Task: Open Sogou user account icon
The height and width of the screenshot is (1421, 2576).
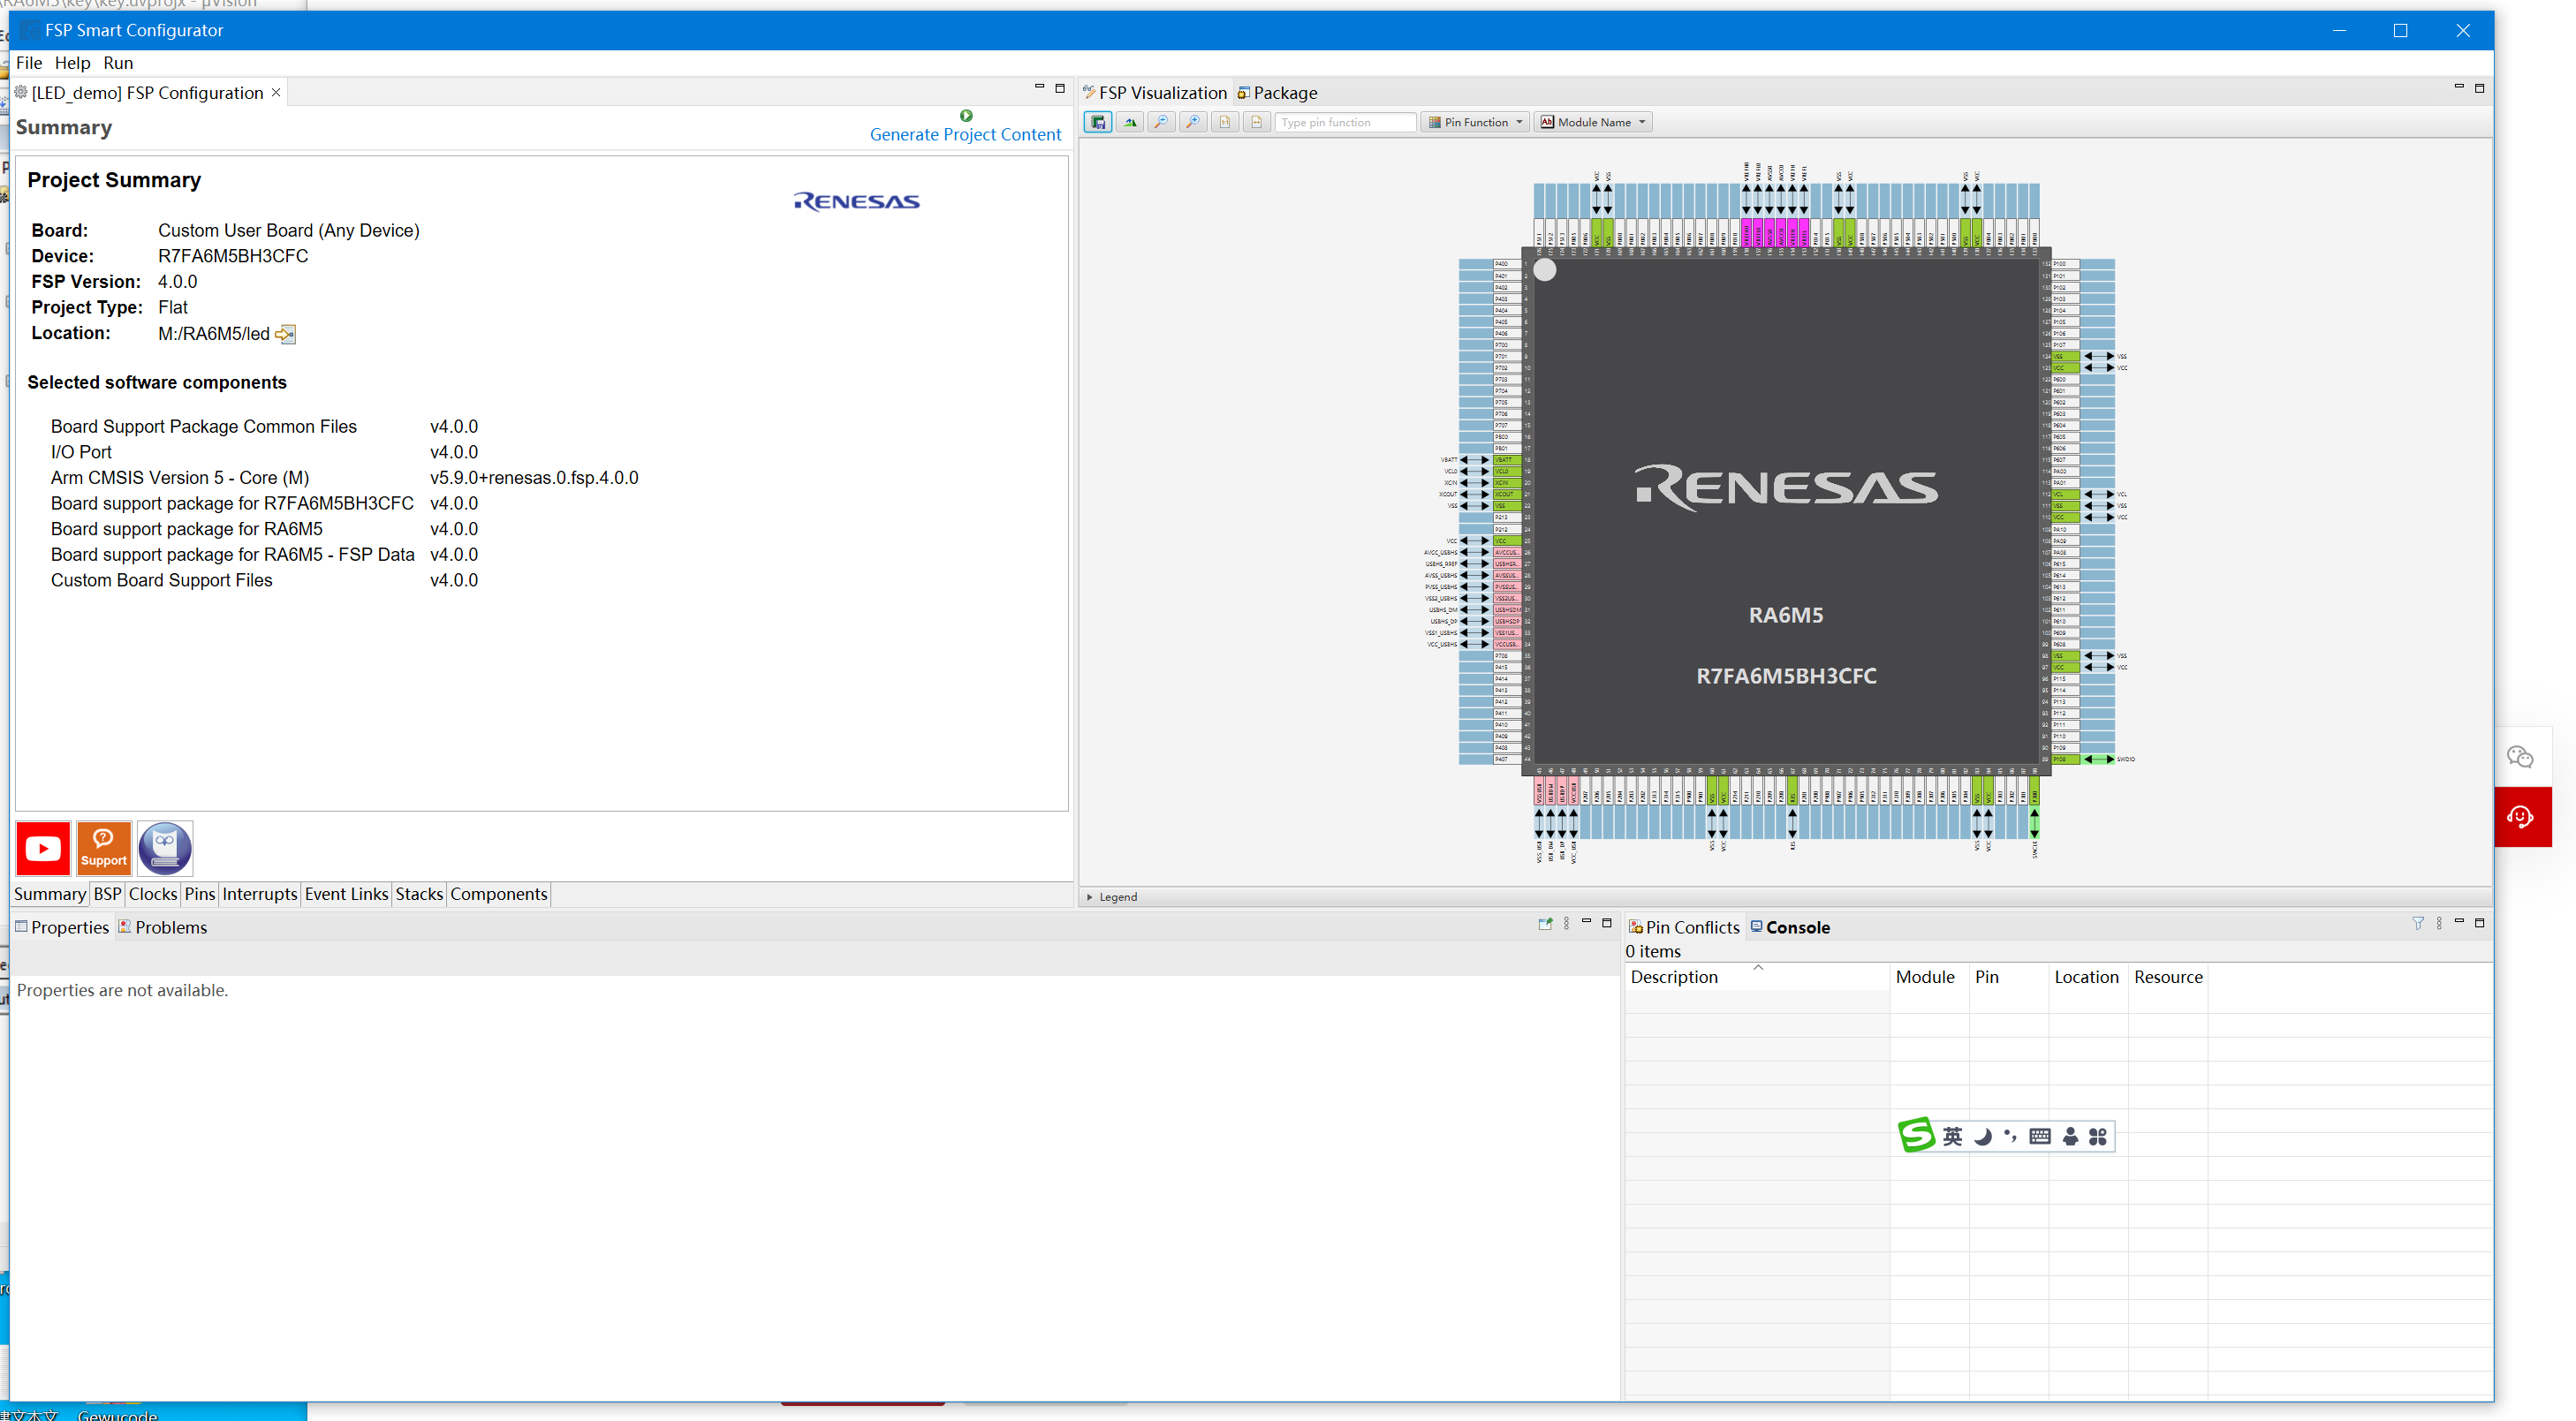Action: point(2070,1136)
